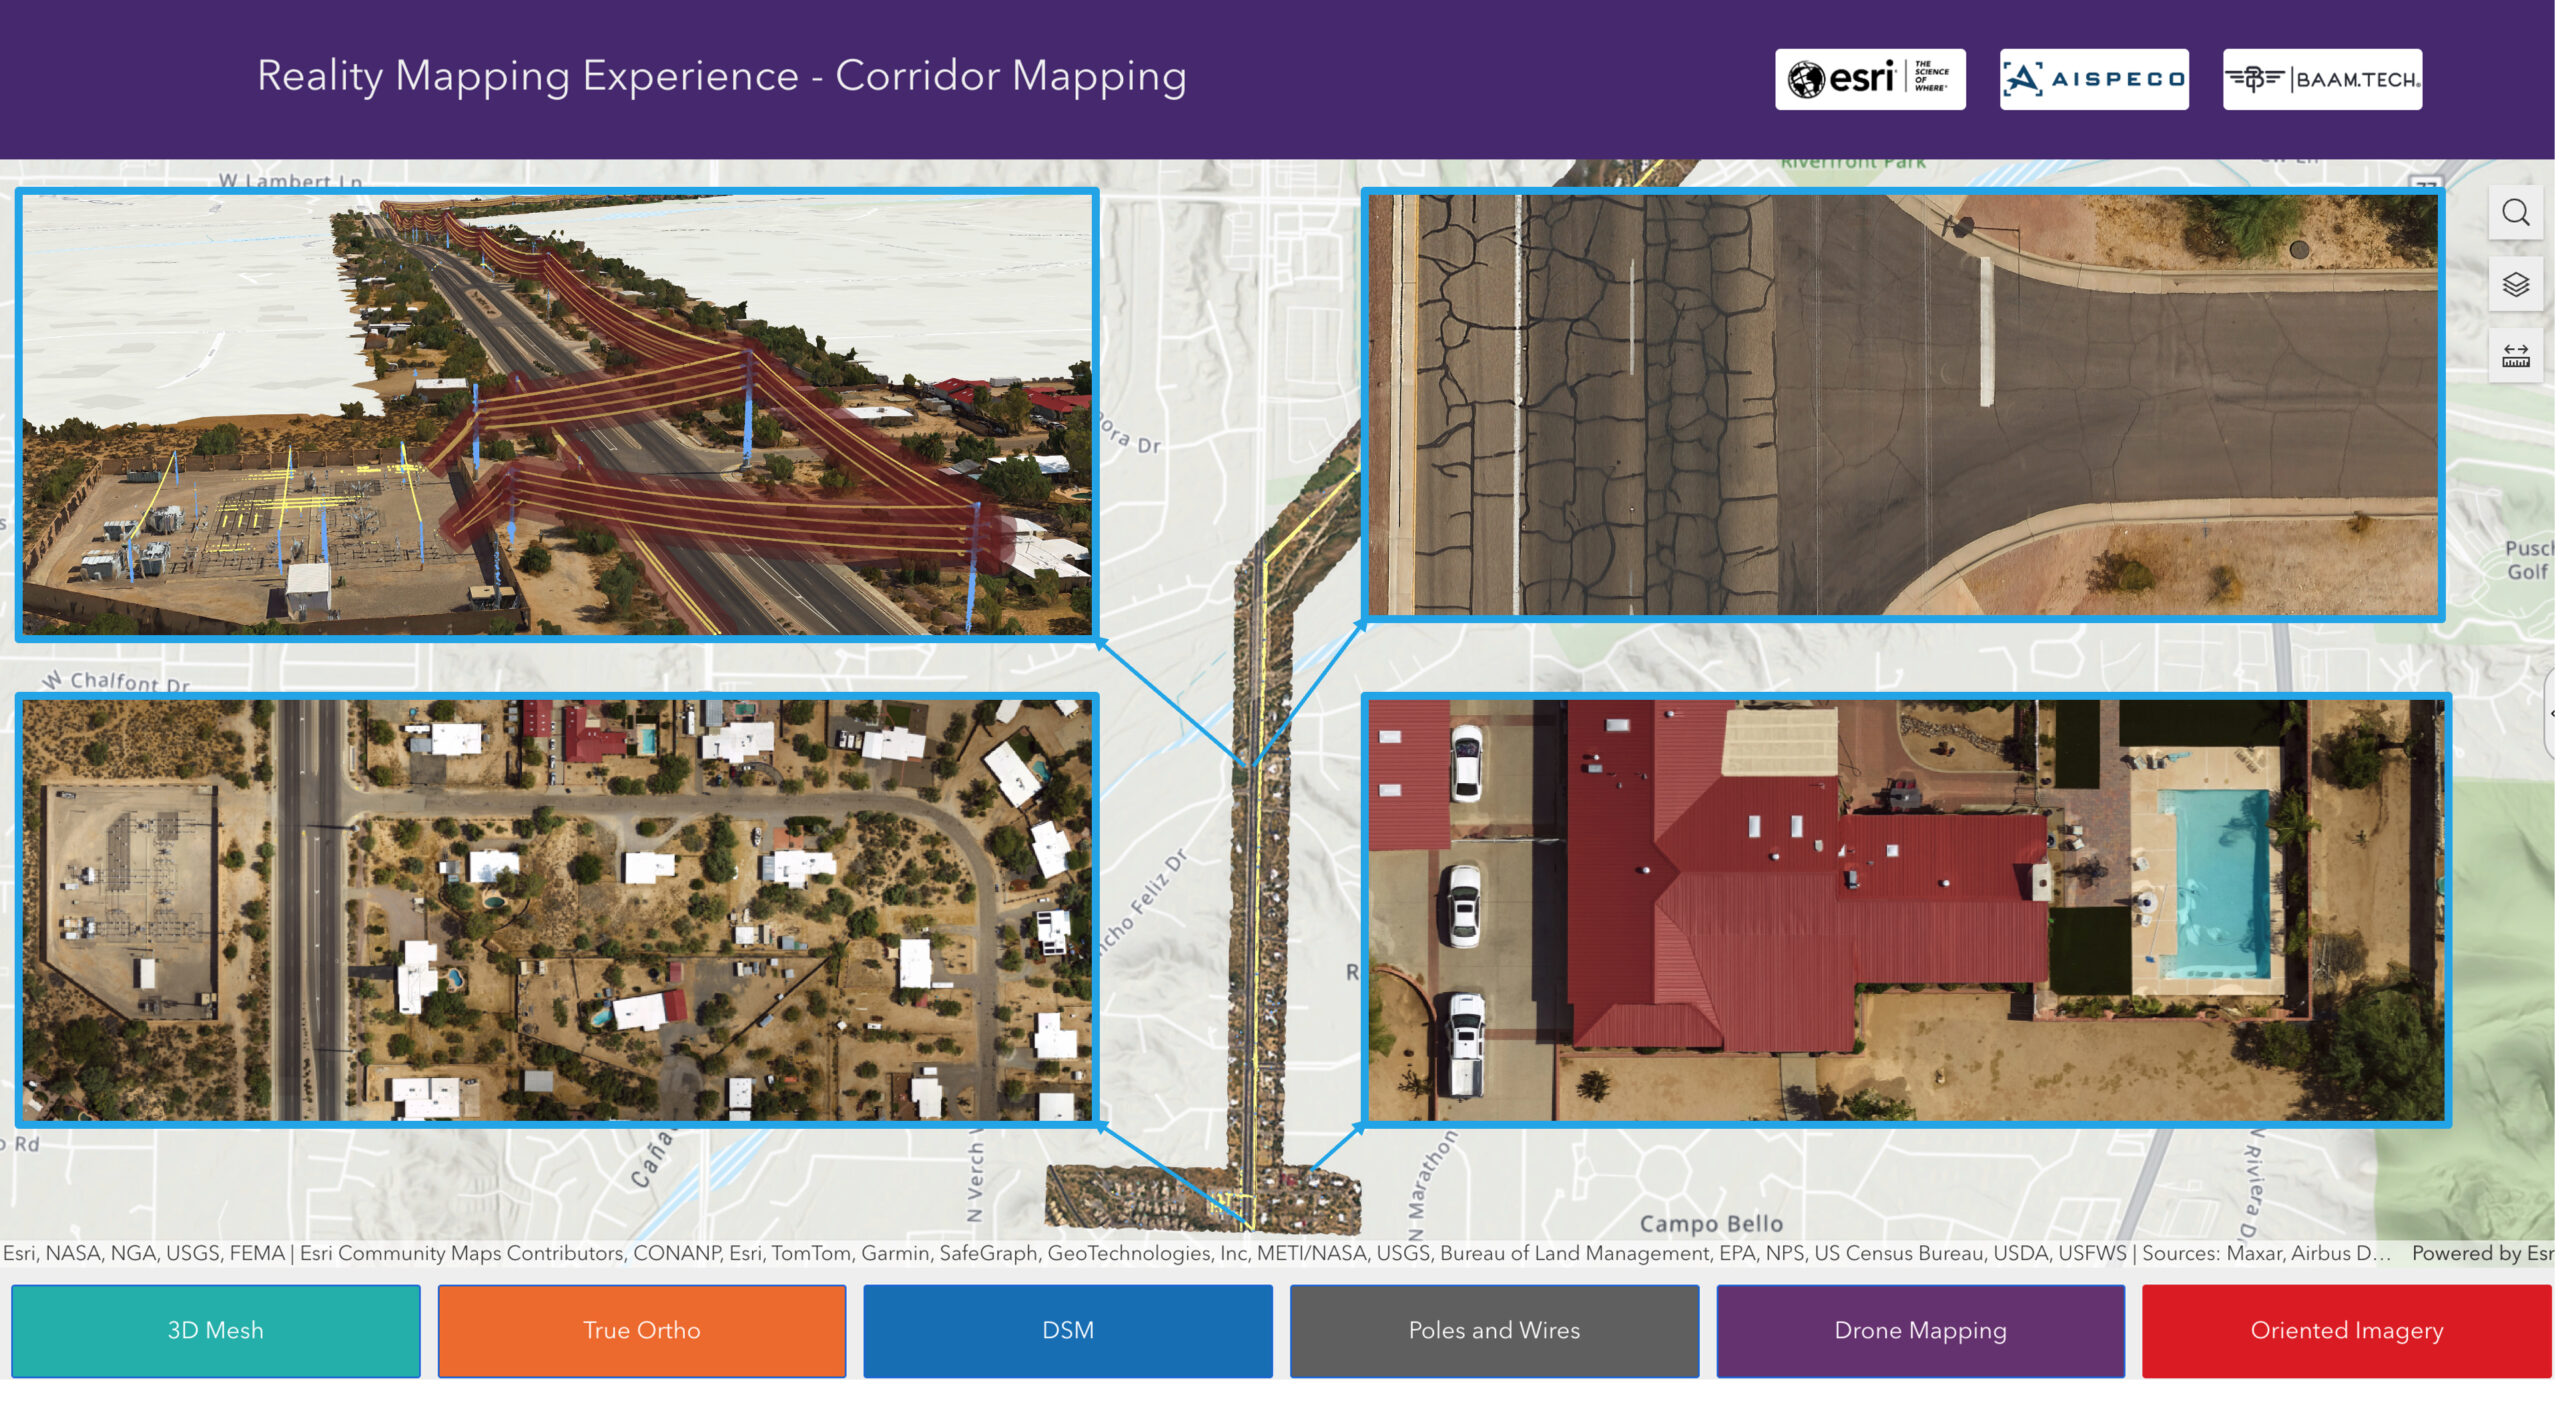Open the red roof house thumbnail
The image size is (2560, 1401).
pos(1905,909)
